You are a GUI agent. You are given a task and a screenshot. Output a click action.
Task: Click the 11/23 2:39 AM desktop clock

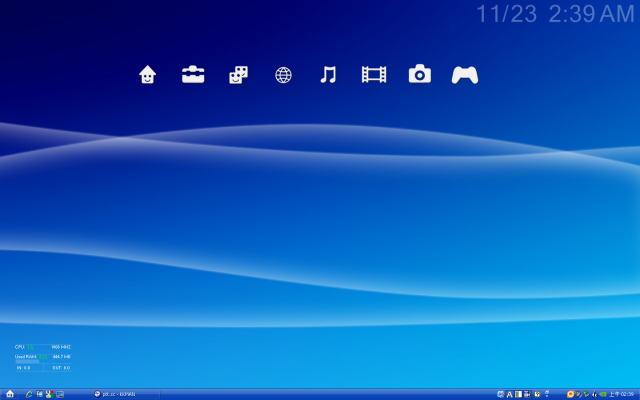556,14
